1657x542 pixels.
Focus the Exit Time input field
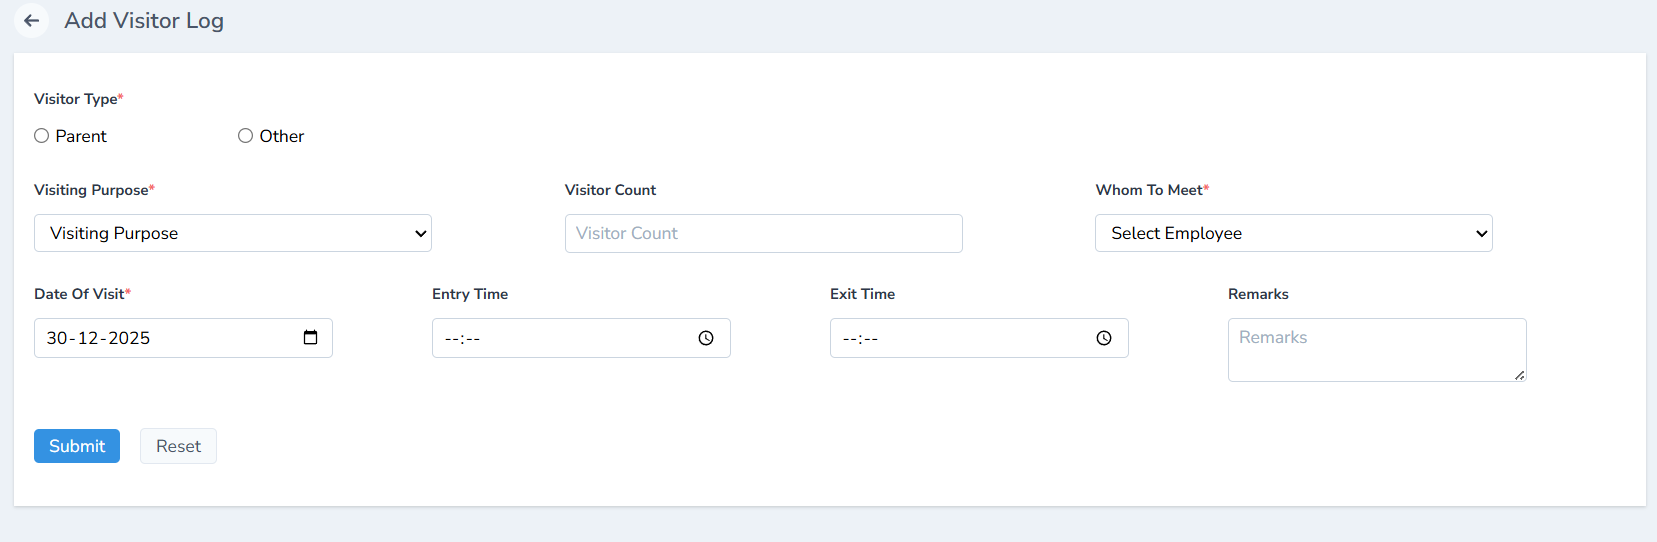tap(958, 339)
